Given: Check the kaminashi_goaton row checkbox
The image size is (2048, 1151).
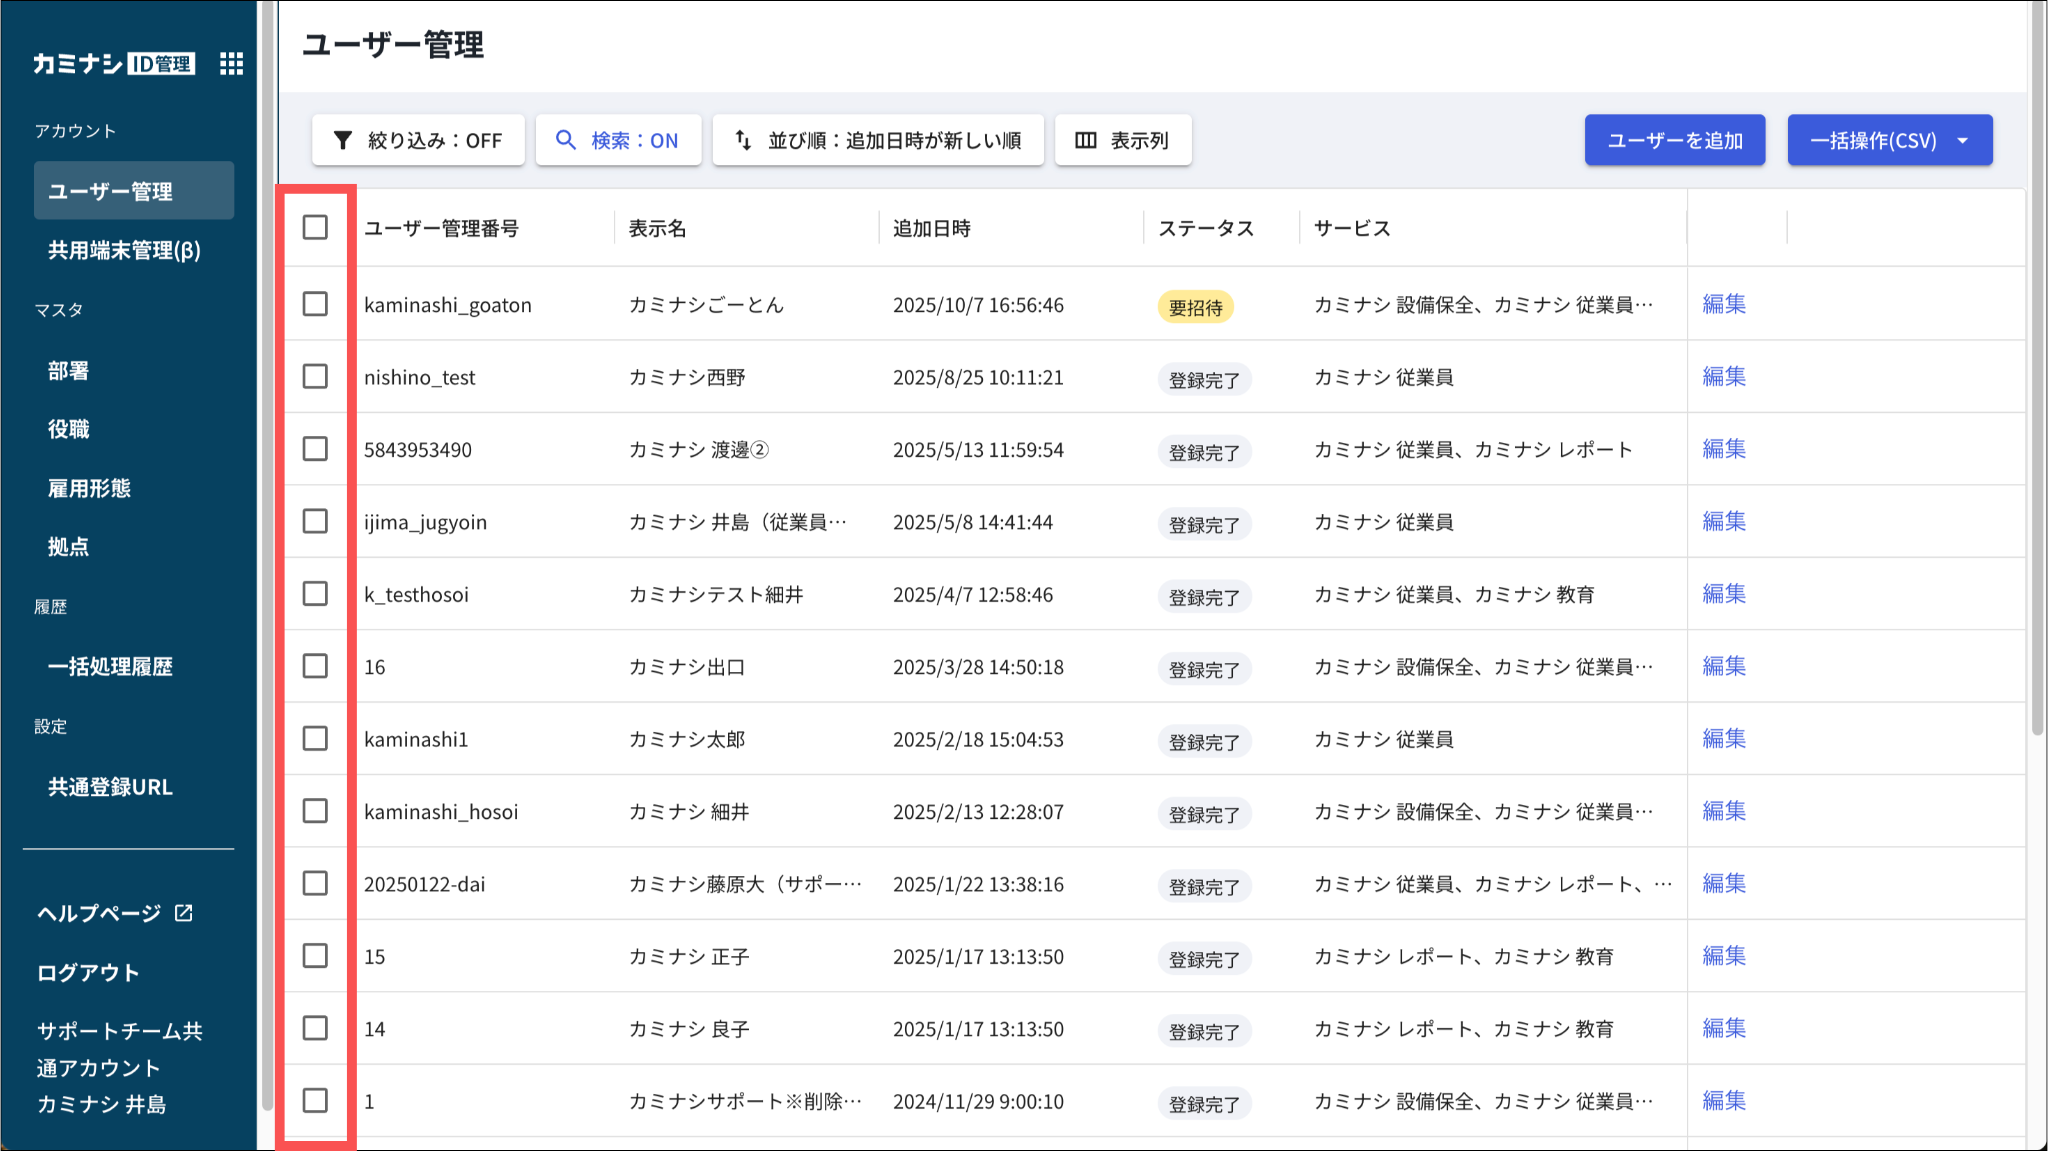Looking at the screenshot, I should pos(315,304).
